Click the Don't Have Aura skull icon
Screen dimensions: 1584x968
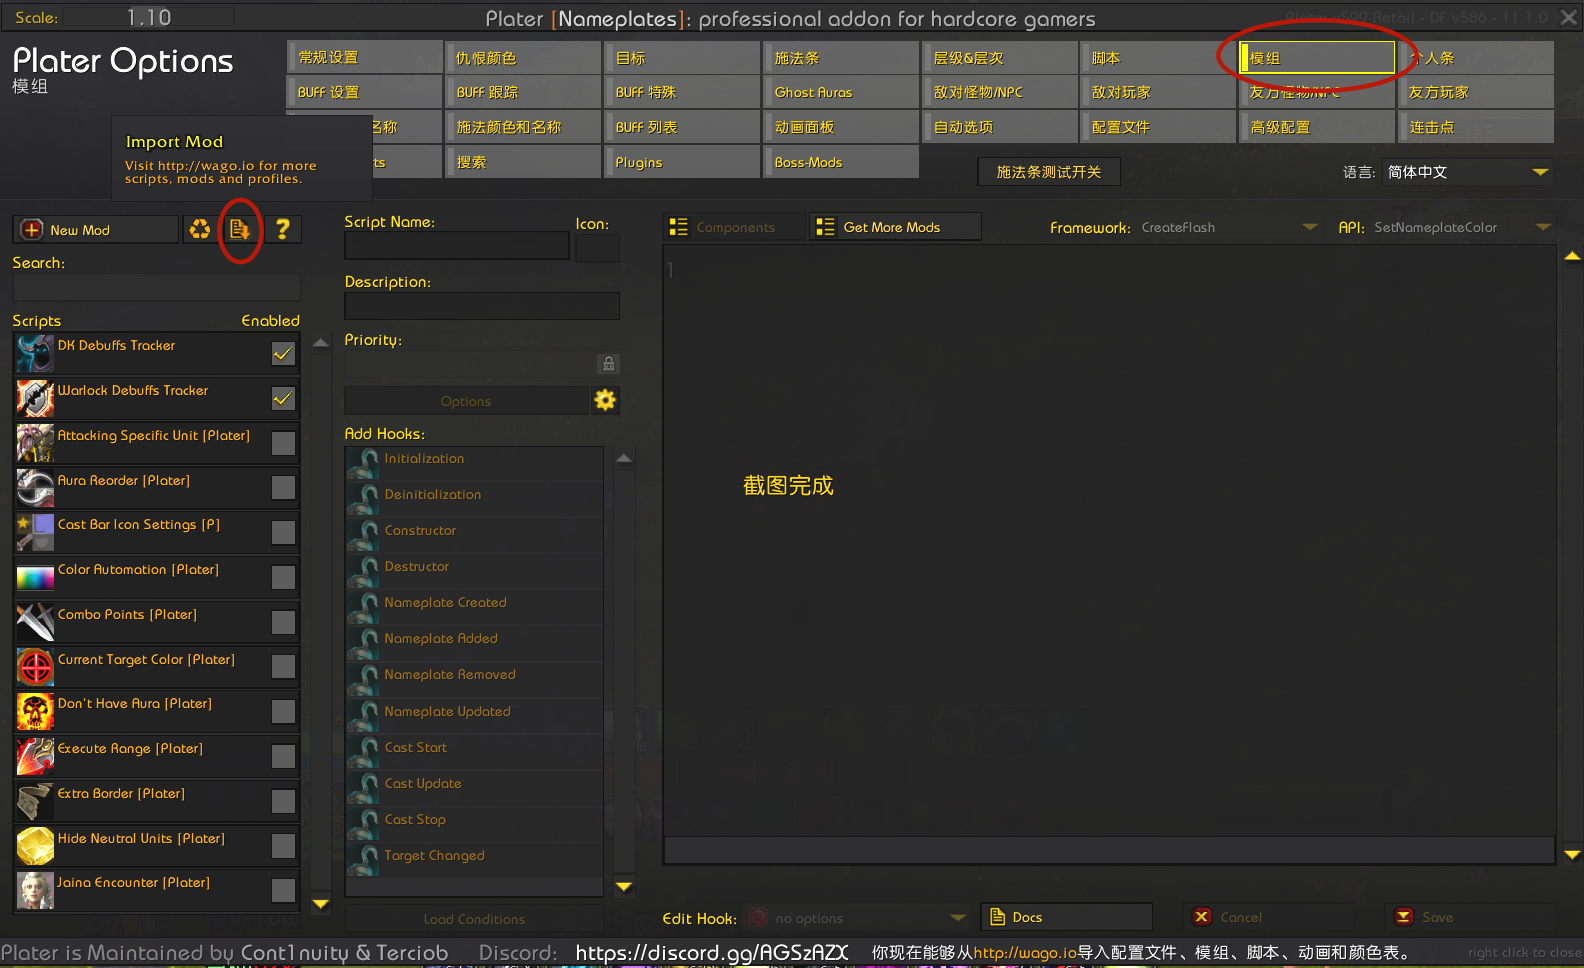(x=35, y=712)
